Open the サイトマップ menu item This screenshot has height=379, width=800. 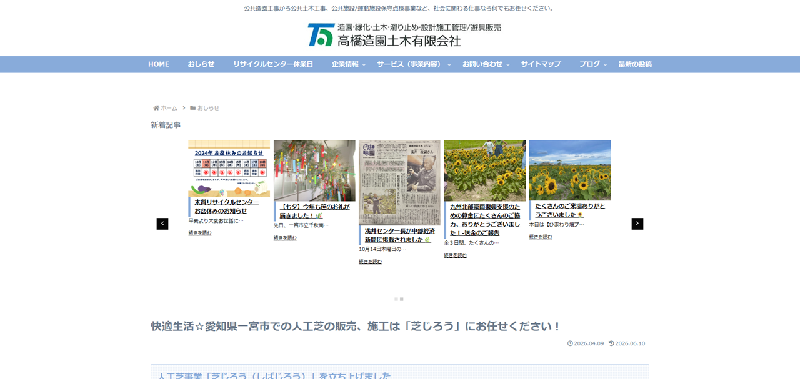(x=540, y=64)
